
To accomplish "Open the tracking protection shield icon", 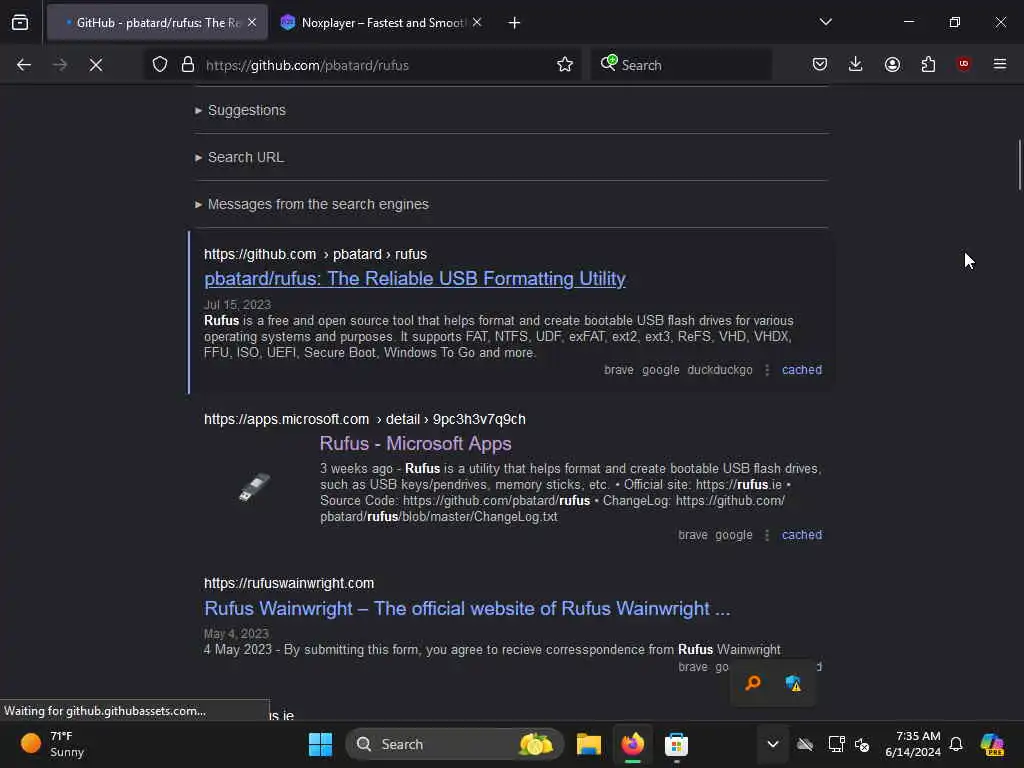I will 160,65.
